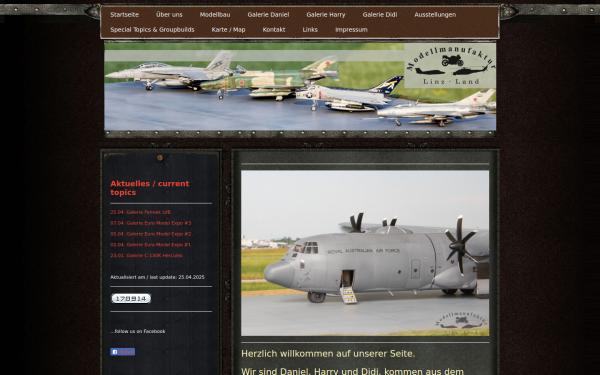
Task: Open link Galerie Euro Model Expo #1
Action: click(150, 245)
